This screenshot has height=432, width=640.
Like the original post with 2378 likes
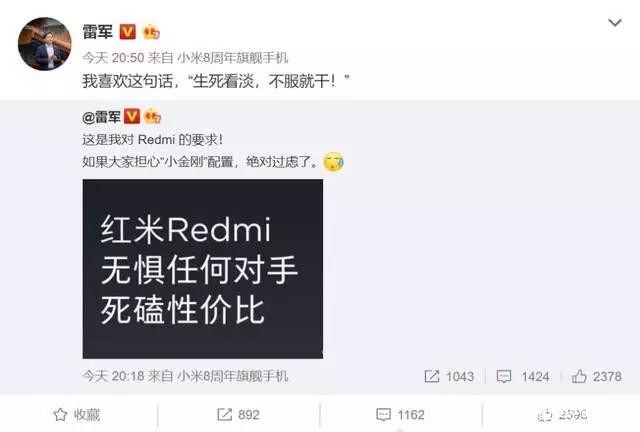[596, 376]
